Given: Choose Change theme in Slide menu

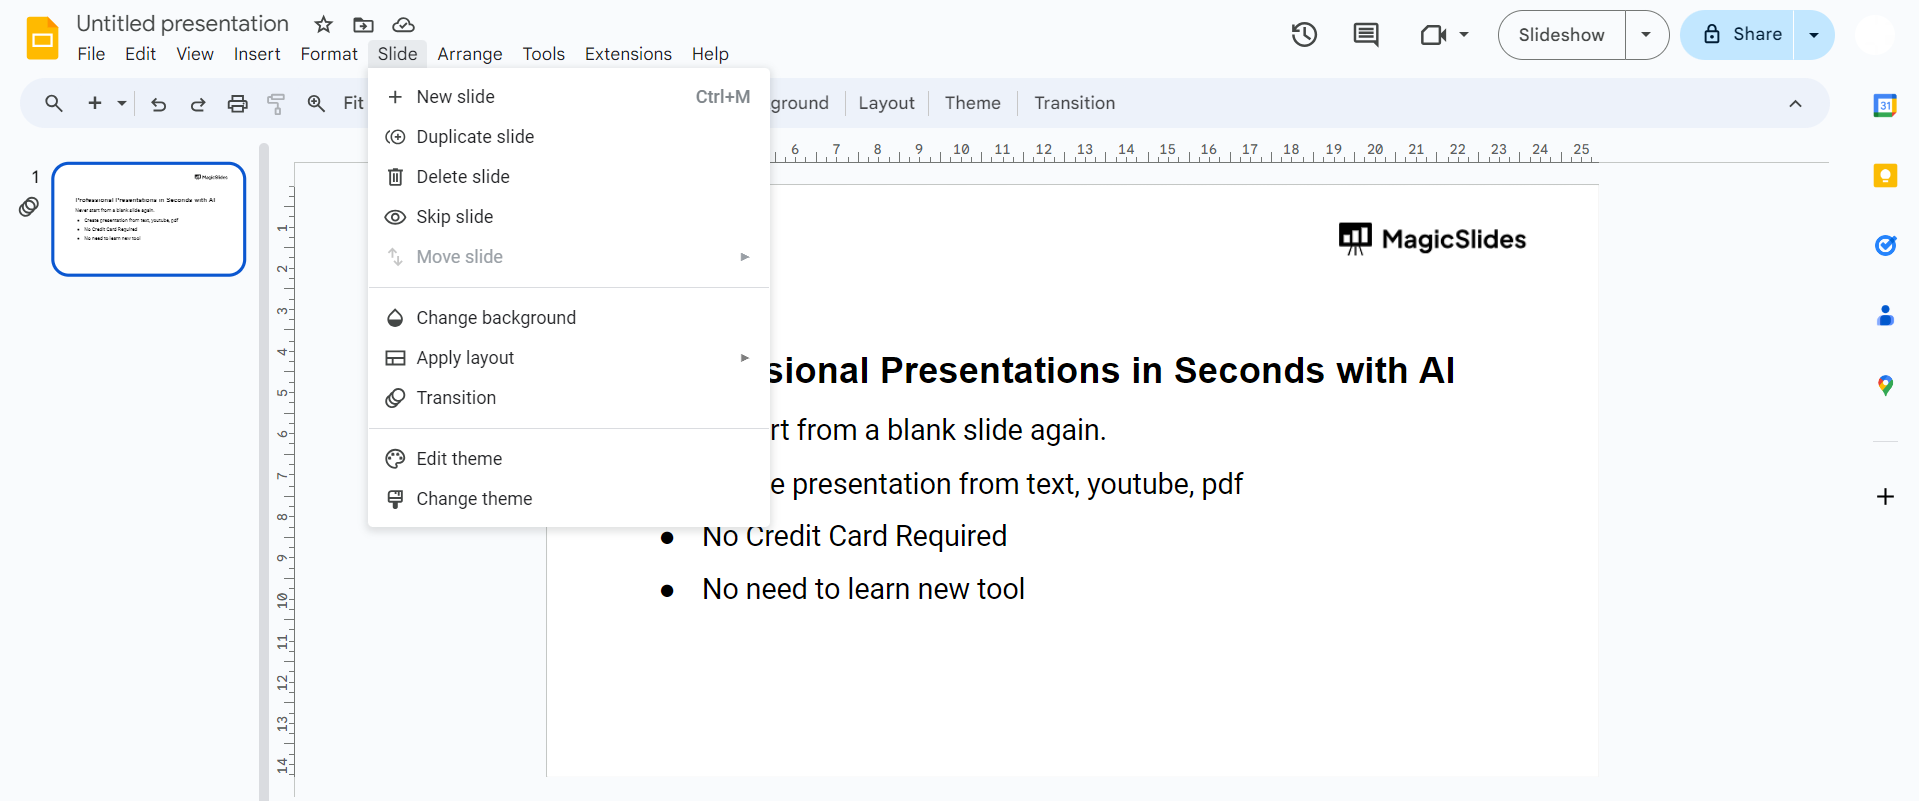Looking at the screenshot, I should point(474,499).
